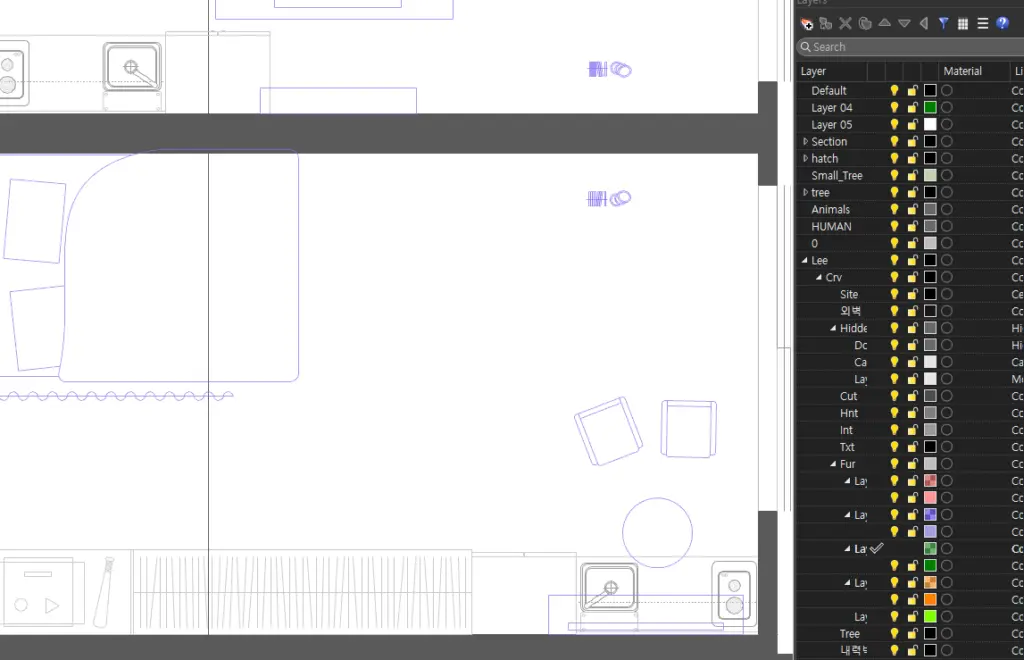Toggle the Hnt layer light bulb
Viewport: 1024px width, 660px height.
(x=895, y=413)
